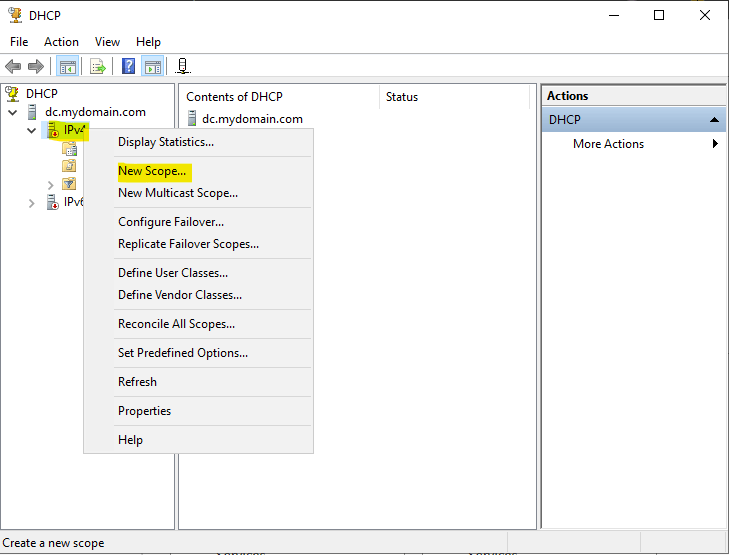The image size is (729, 555).
Task: Click Display Statistics... in the context menu
Action: coord(166,142)
